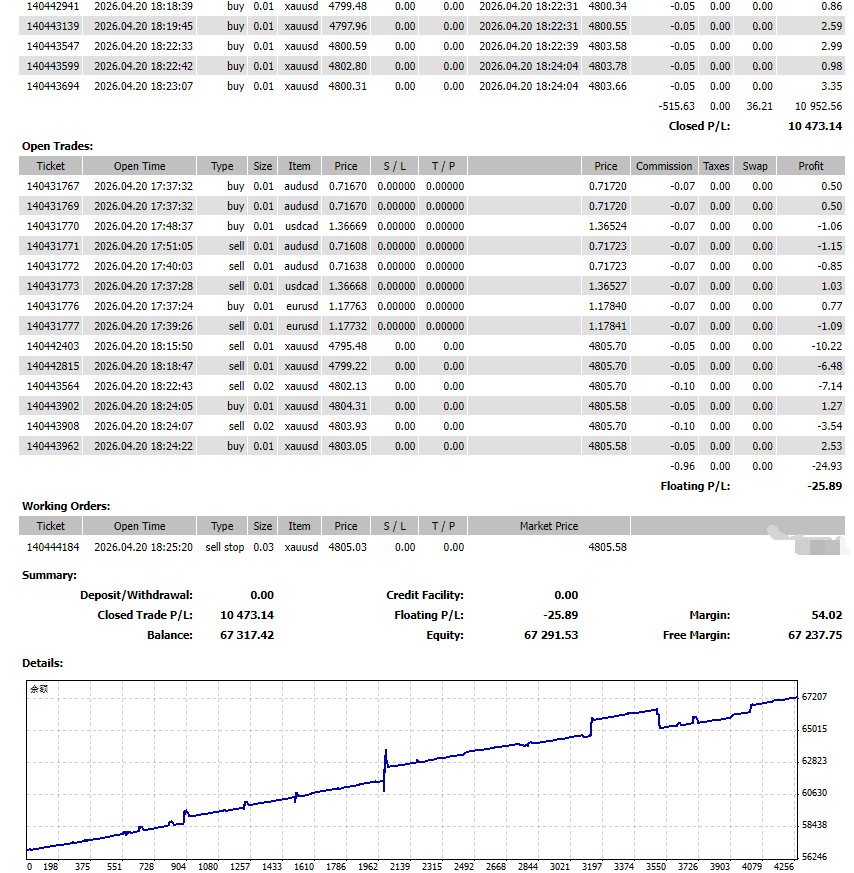The height and width of the screenshot is (873, 854).
Task: Click the Ticket column header in Open Trades
Action: [x=50, y=166]
